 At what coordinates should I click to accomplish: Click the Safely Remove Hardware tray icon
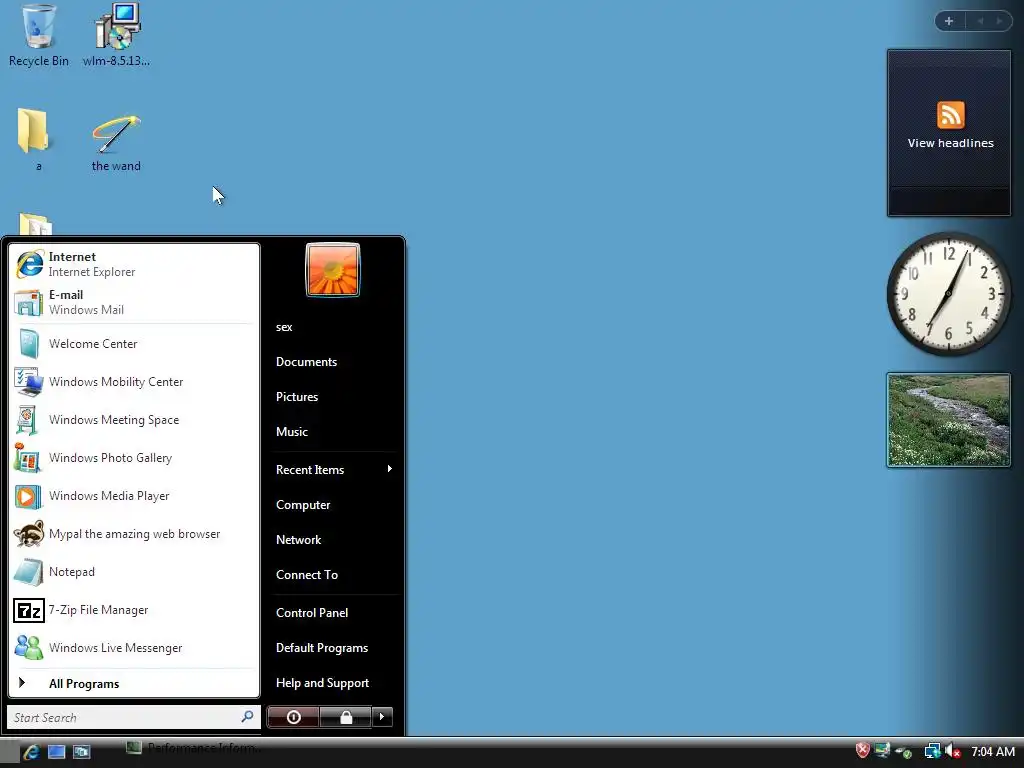[904, 752]
